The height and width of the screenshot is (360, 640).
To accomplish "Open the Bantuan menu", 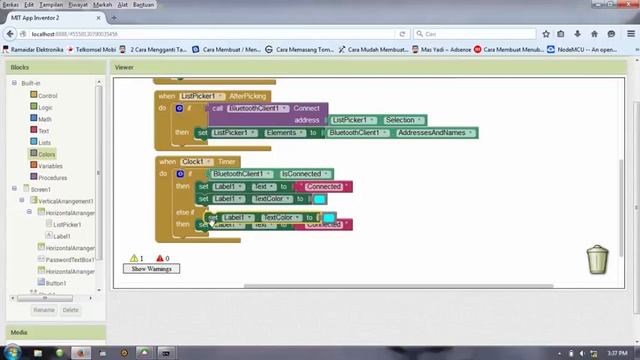I will pos(144,5).
